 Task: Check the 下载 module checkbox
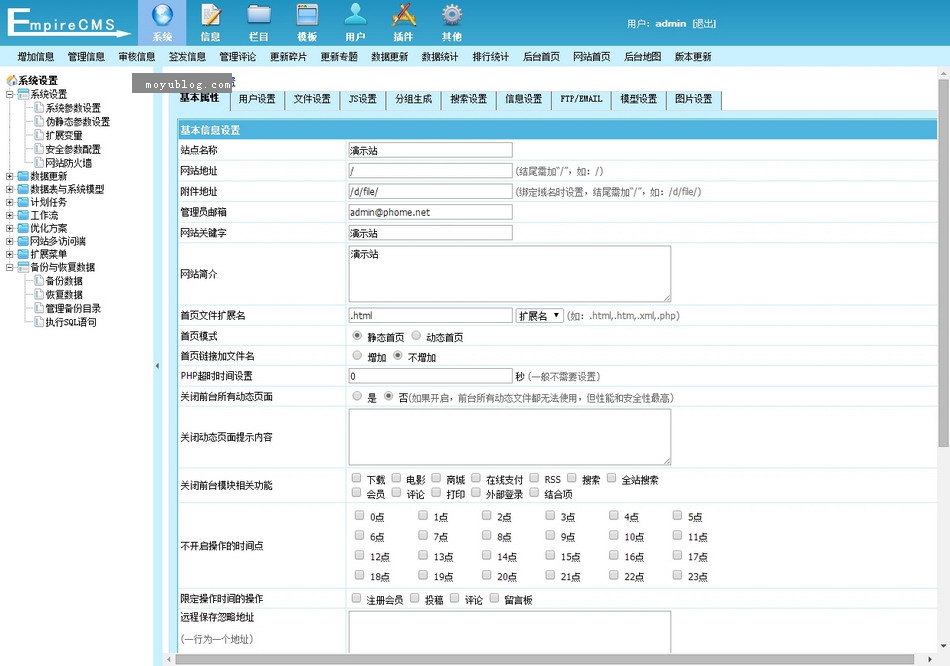click(357, 478)
